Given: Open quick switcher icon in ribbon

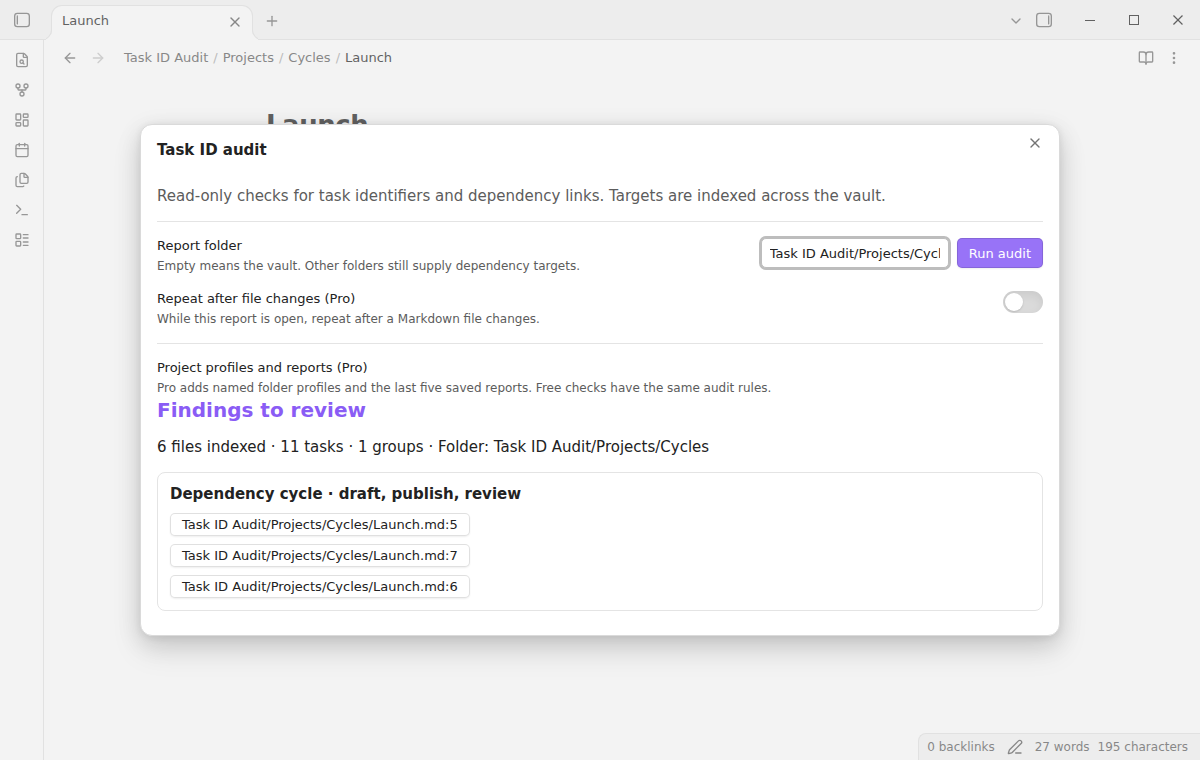Looking at the screenshot, I should click(x=22, y=60).
